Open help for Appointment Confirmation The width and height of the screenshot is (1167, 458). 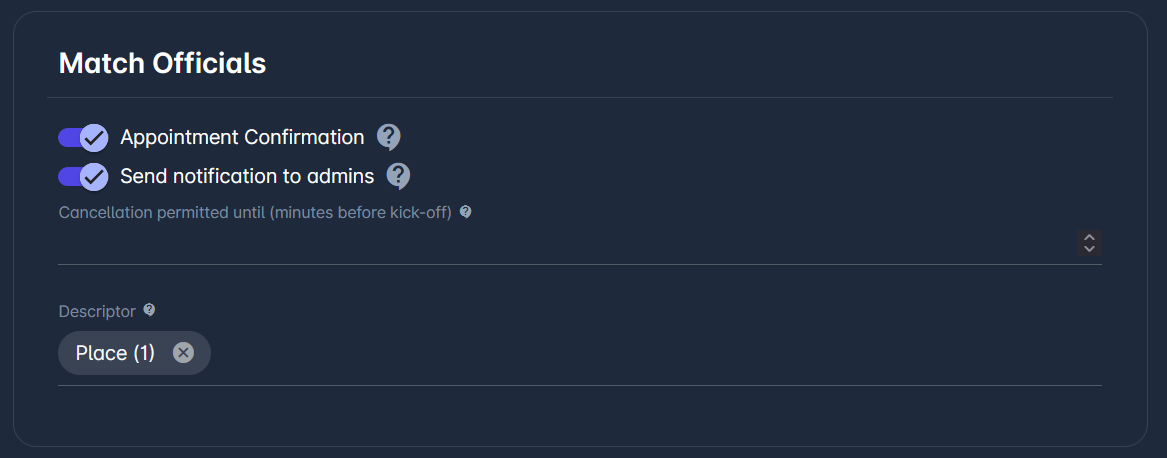[x=388, y=137]
